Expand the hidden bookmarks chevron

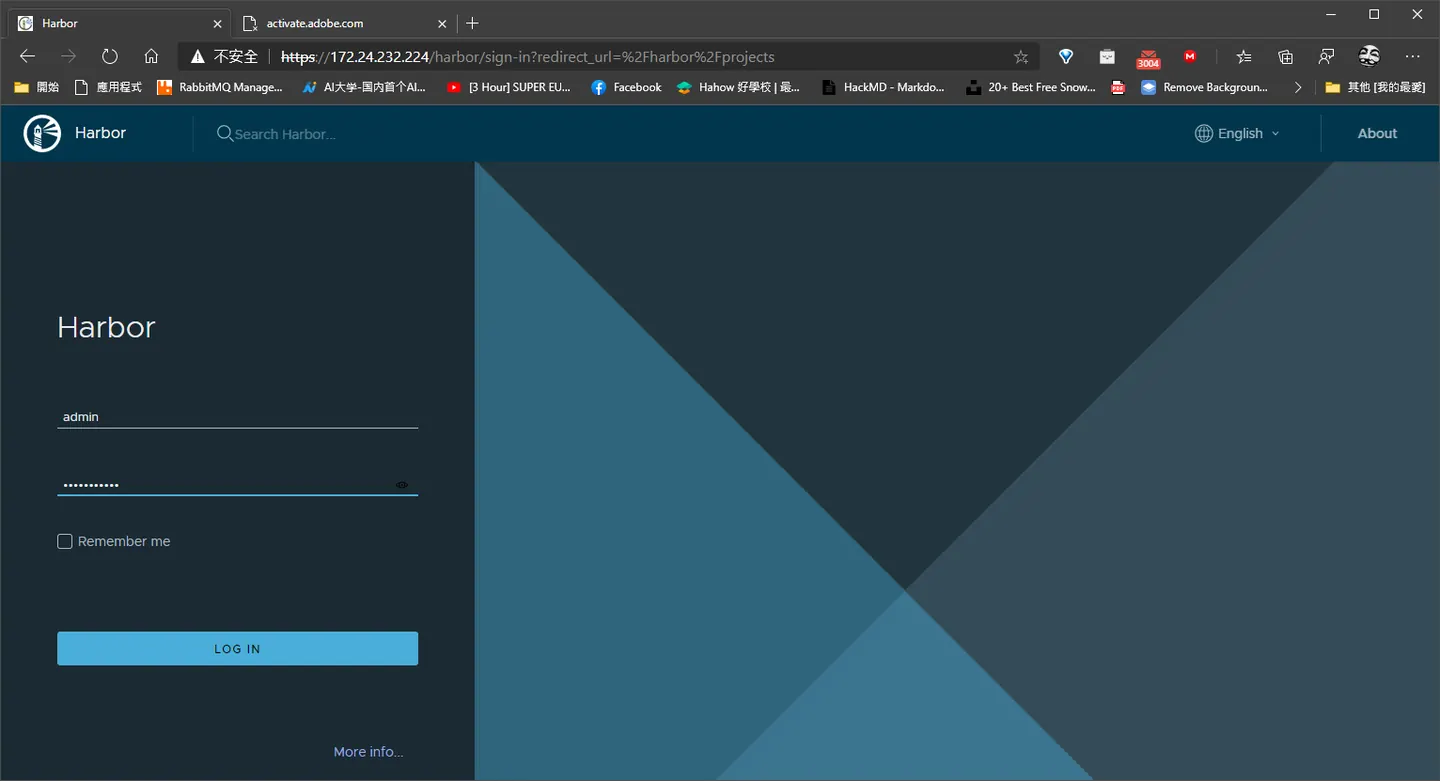(x=1298, y=87)
